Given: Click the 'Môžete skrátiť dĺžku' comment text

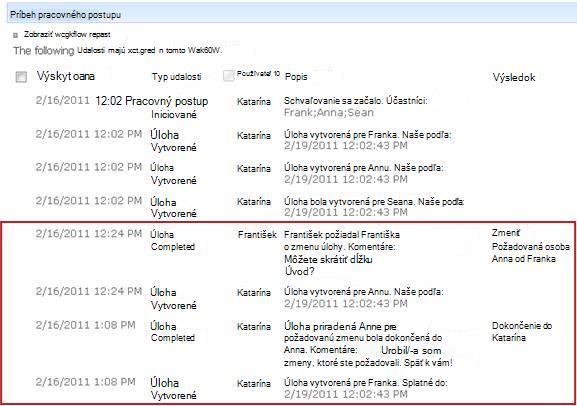Looking at the screenshot, I should [328, 260].
